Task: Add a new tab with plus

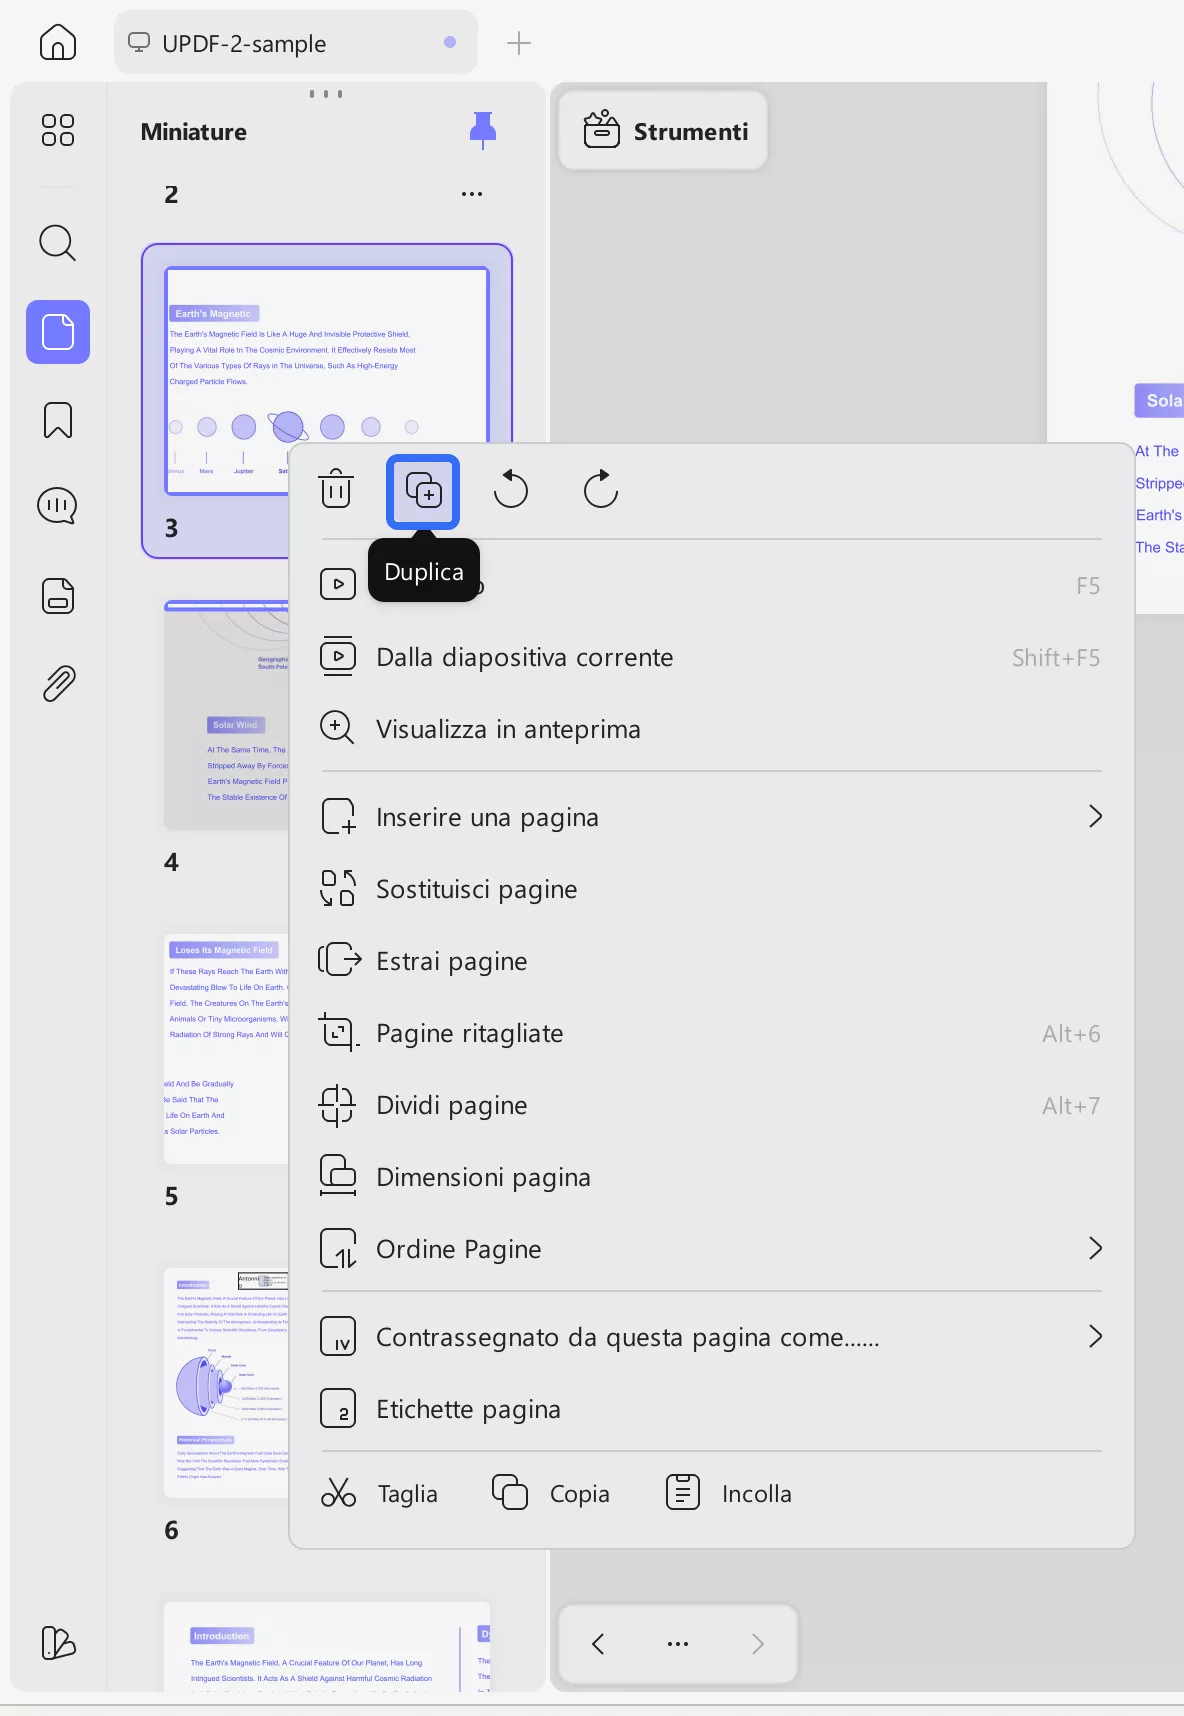Action: (x=519, y=43)
